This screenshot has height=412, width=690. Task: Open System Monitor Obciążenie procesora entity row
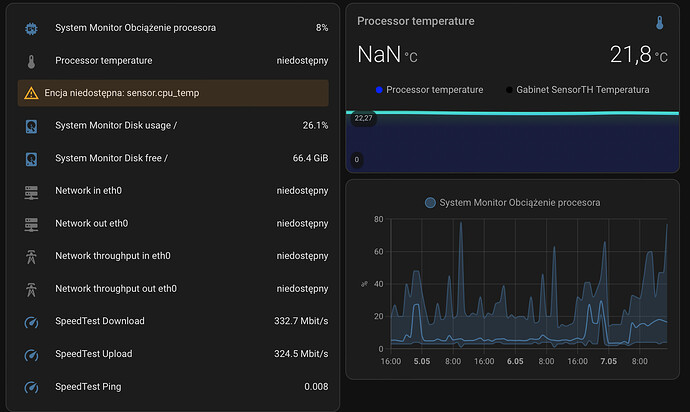click(173, 28)
